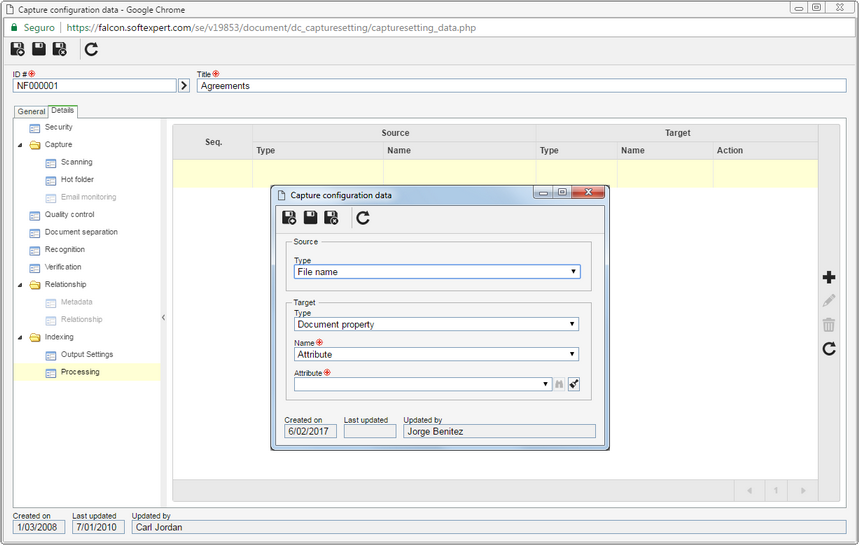Click the dialog Updated by field Jorge Benitez

click(x=499, y=431)
